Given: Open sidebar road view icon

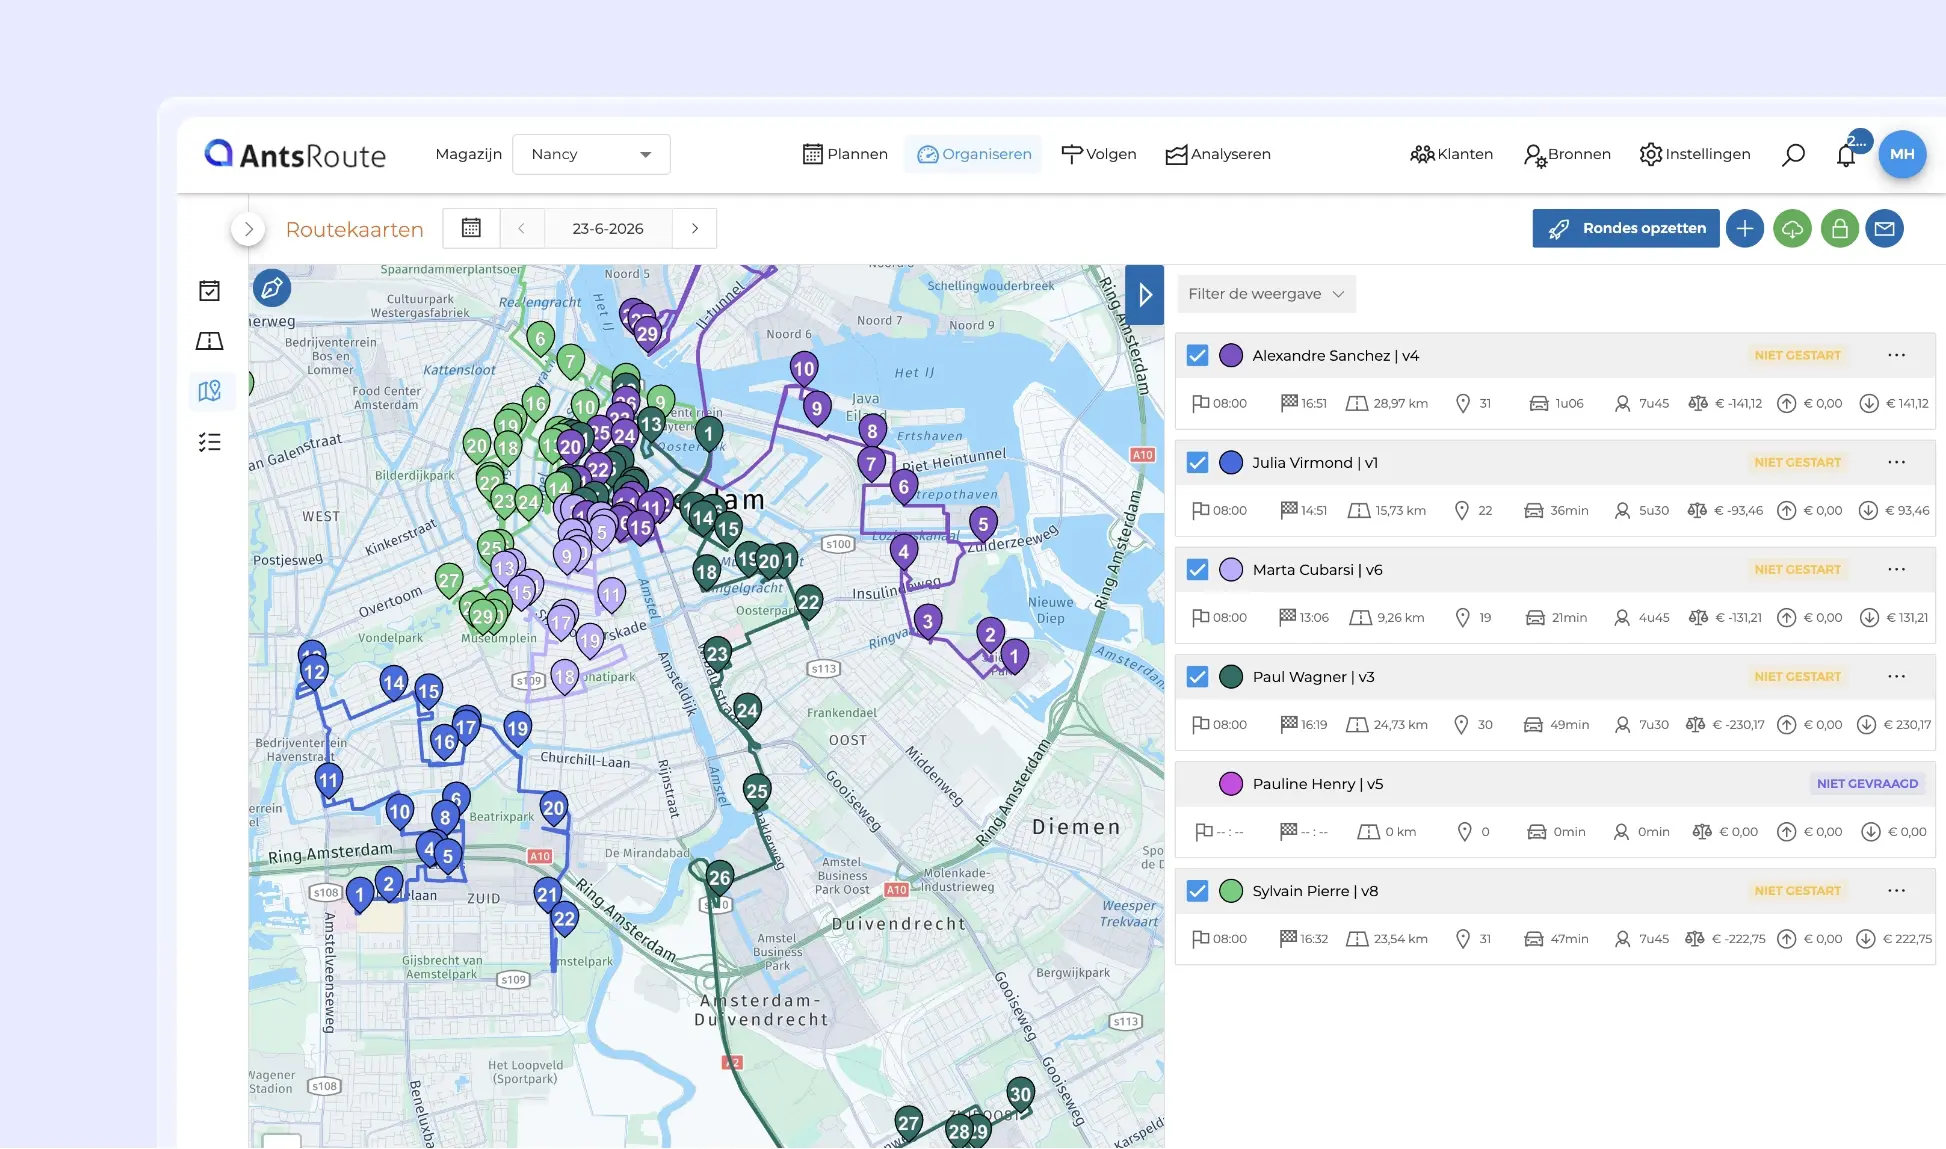Looking at the screenshot, I should tap(210, 341).
